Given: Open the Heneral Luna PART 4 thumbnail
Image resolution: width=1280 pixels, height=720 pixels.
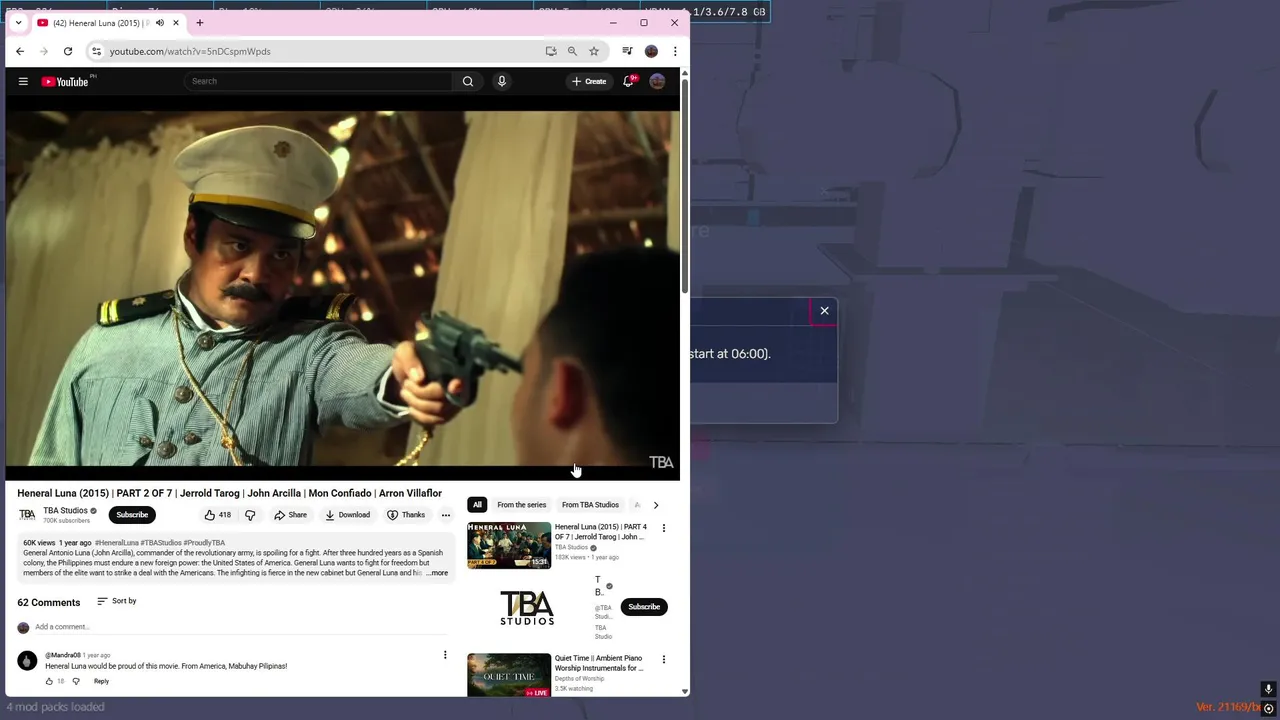Looking at the screenshot, I should click(509, 545).
